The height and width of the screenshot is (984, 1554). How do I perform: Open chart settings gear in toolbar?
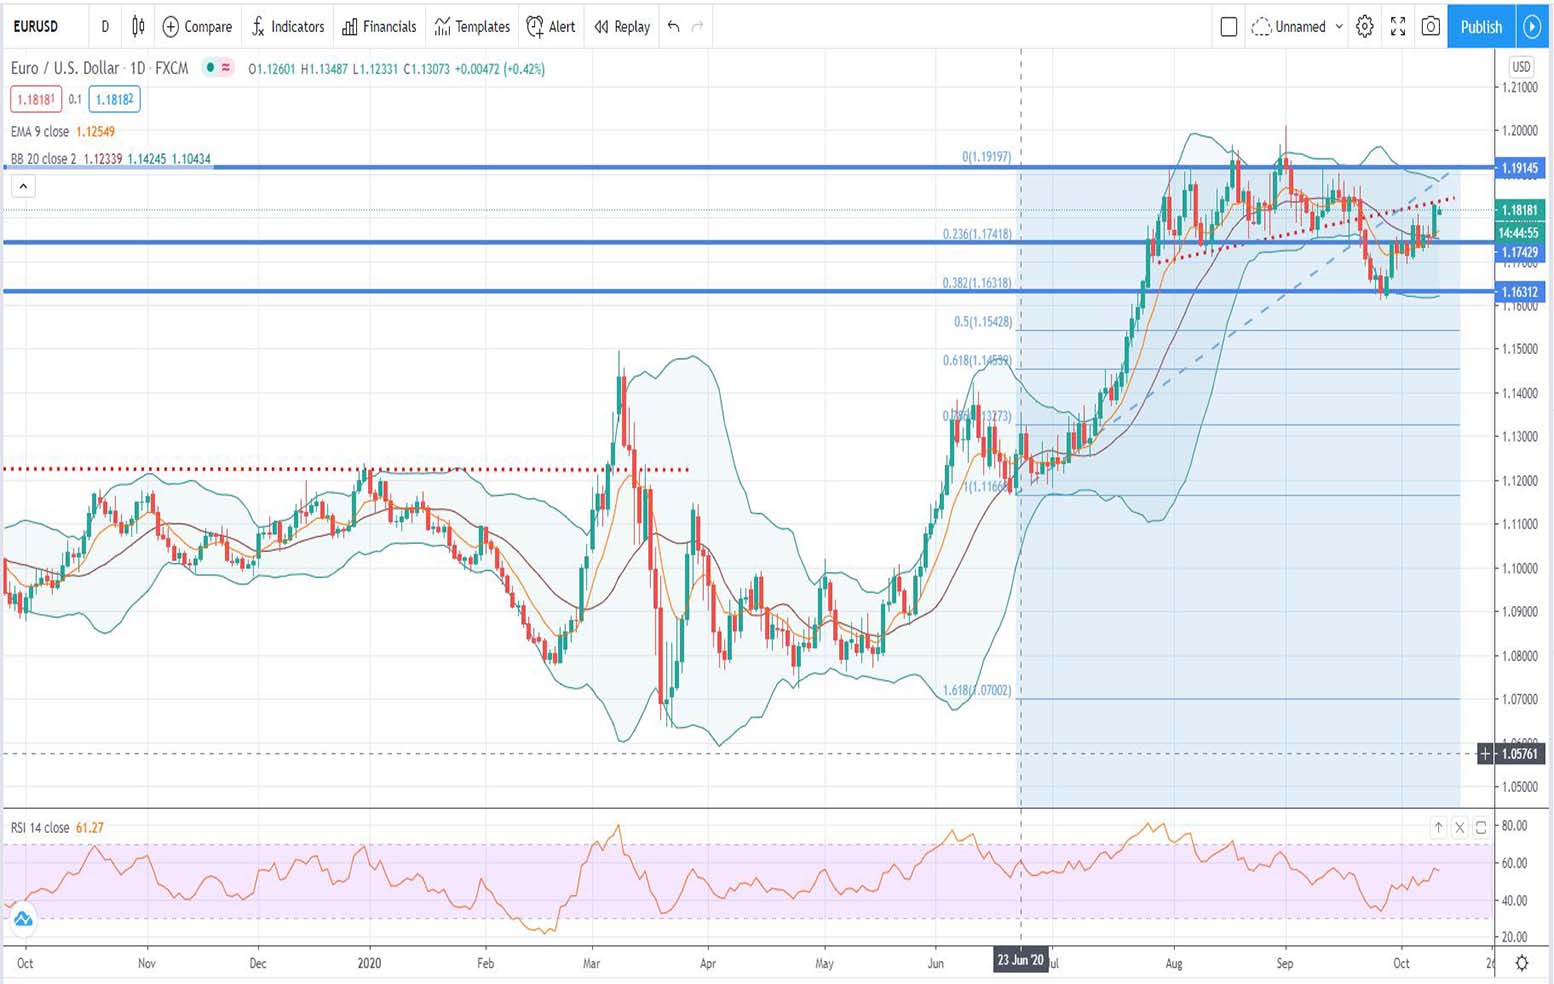[x=1364, y=27]
